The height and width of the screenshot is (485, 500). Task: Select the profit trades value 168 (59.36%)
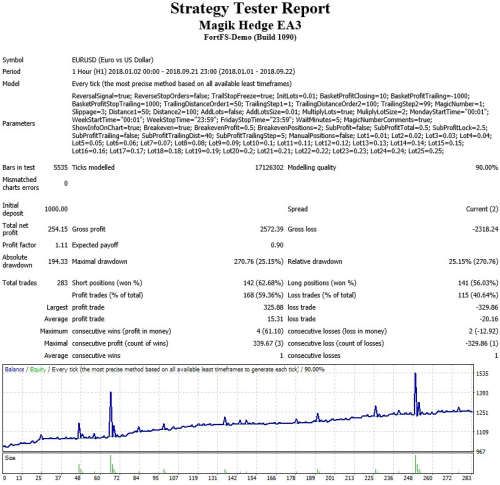[263, 295]
